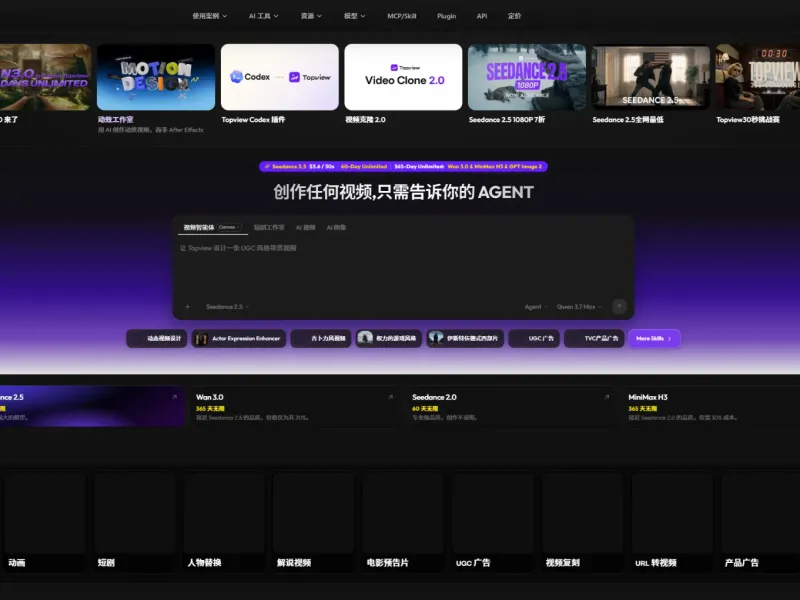This screenshot has width=800, height=600.
Task: Switch to the AI 视频 tab
Action: point(305,227)
